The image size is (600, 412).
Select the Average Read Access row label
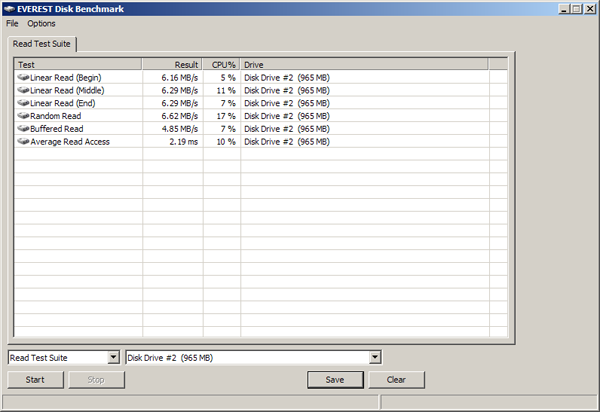pos(70,142)
